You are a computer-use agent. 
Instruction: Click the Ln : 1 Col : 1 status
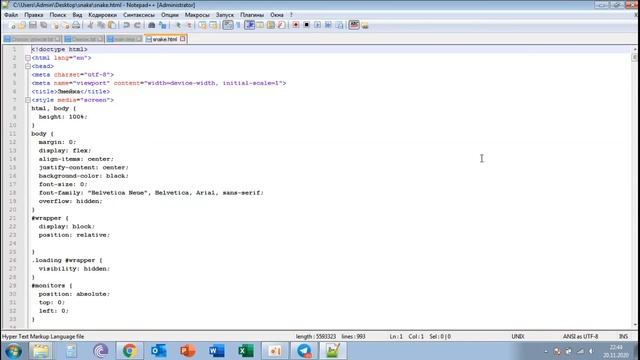click(x=406, y=337)
